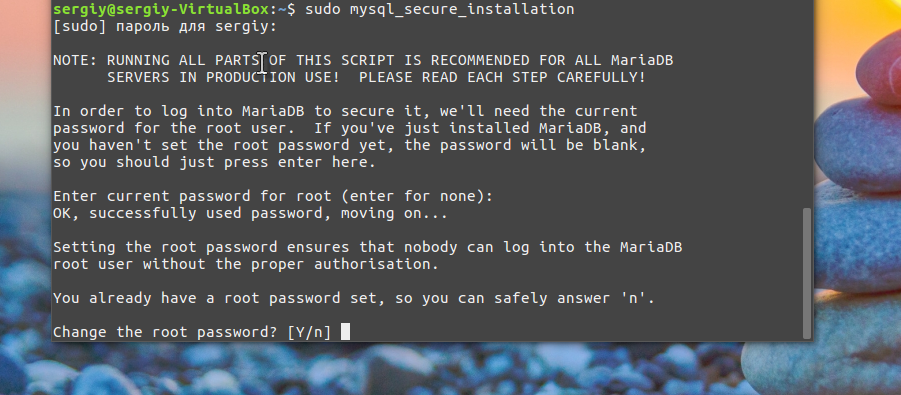Click the [Y/n] option text

click(x=309, y=332)
